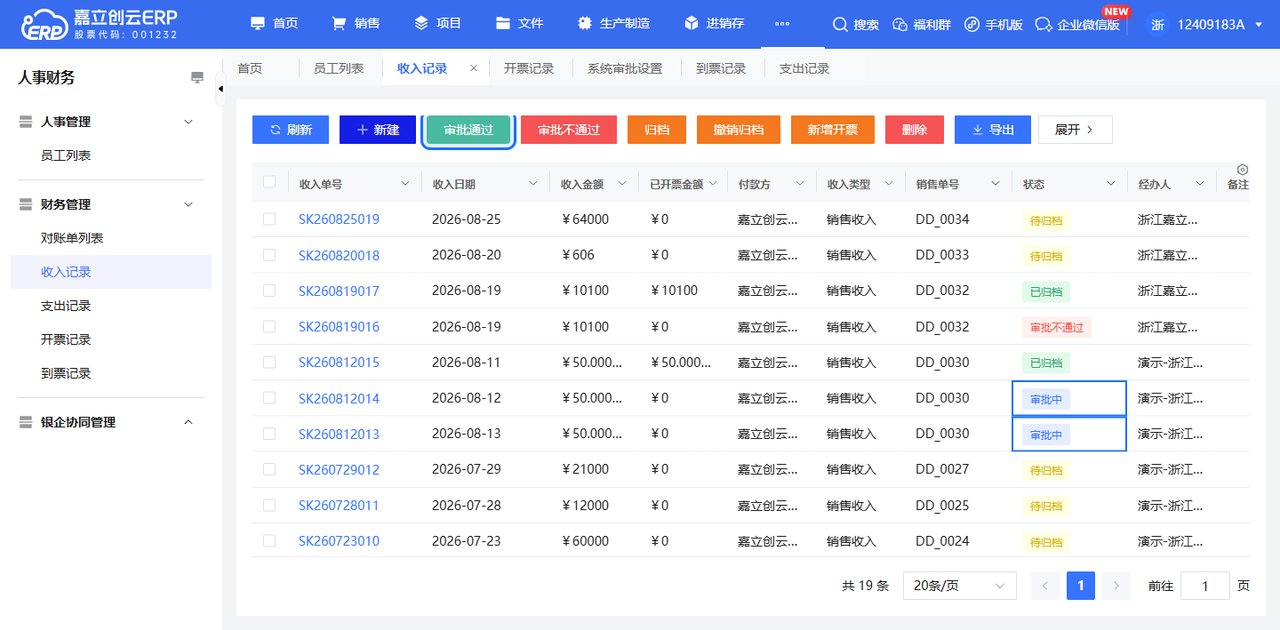Click the 删除 button
The image size is (1280, 630).
click(914, 130)
